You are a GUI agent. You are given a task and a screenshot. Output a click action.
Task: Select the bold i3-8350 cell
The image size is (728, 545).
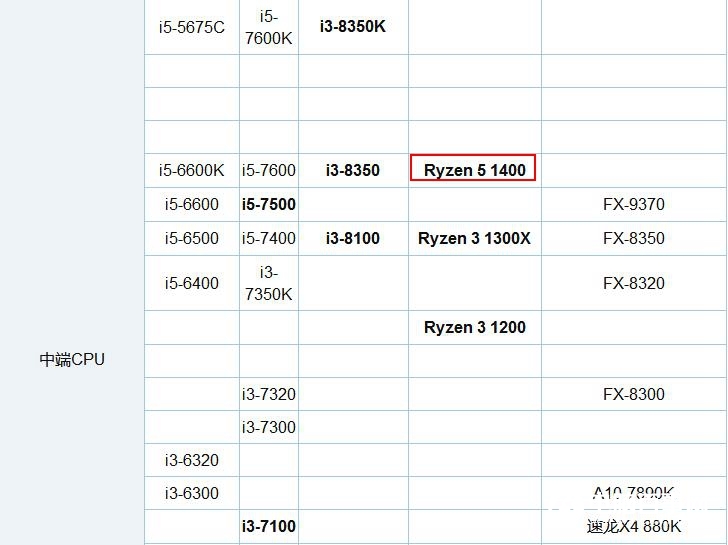coord(353,170)
